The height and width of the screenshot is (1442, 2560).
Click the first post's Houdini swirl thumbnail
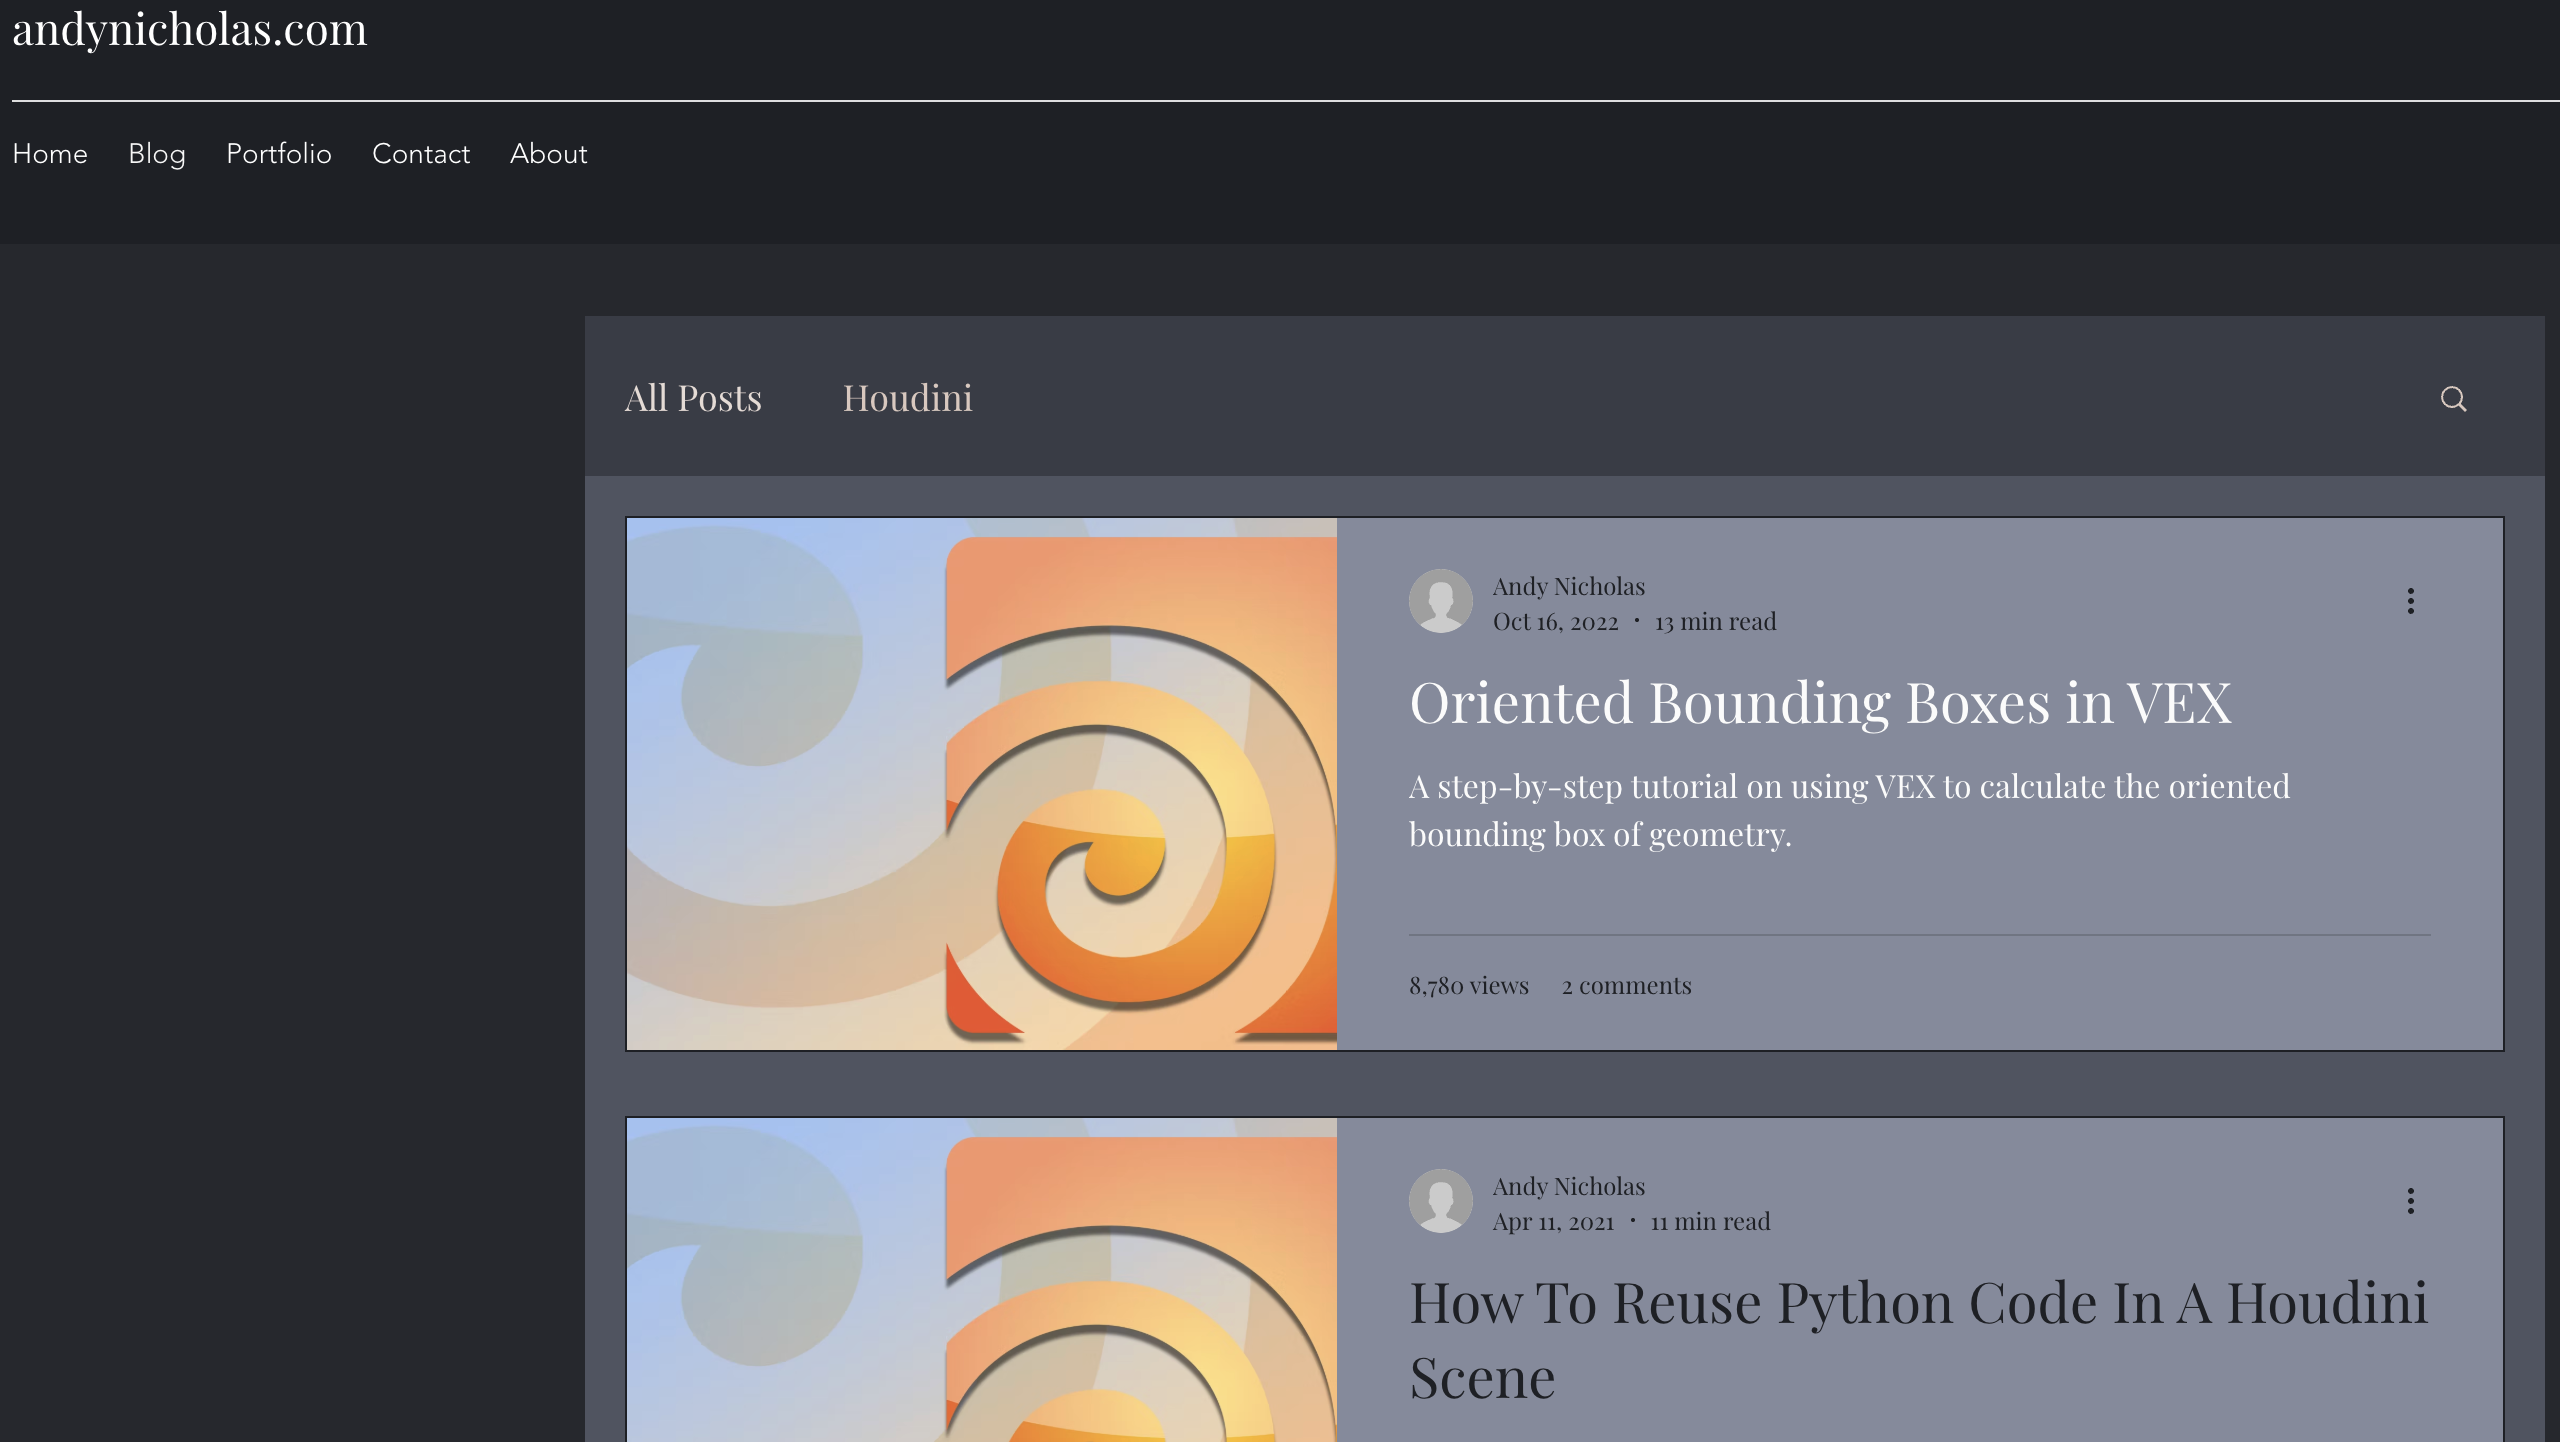(x=981, y=784)
